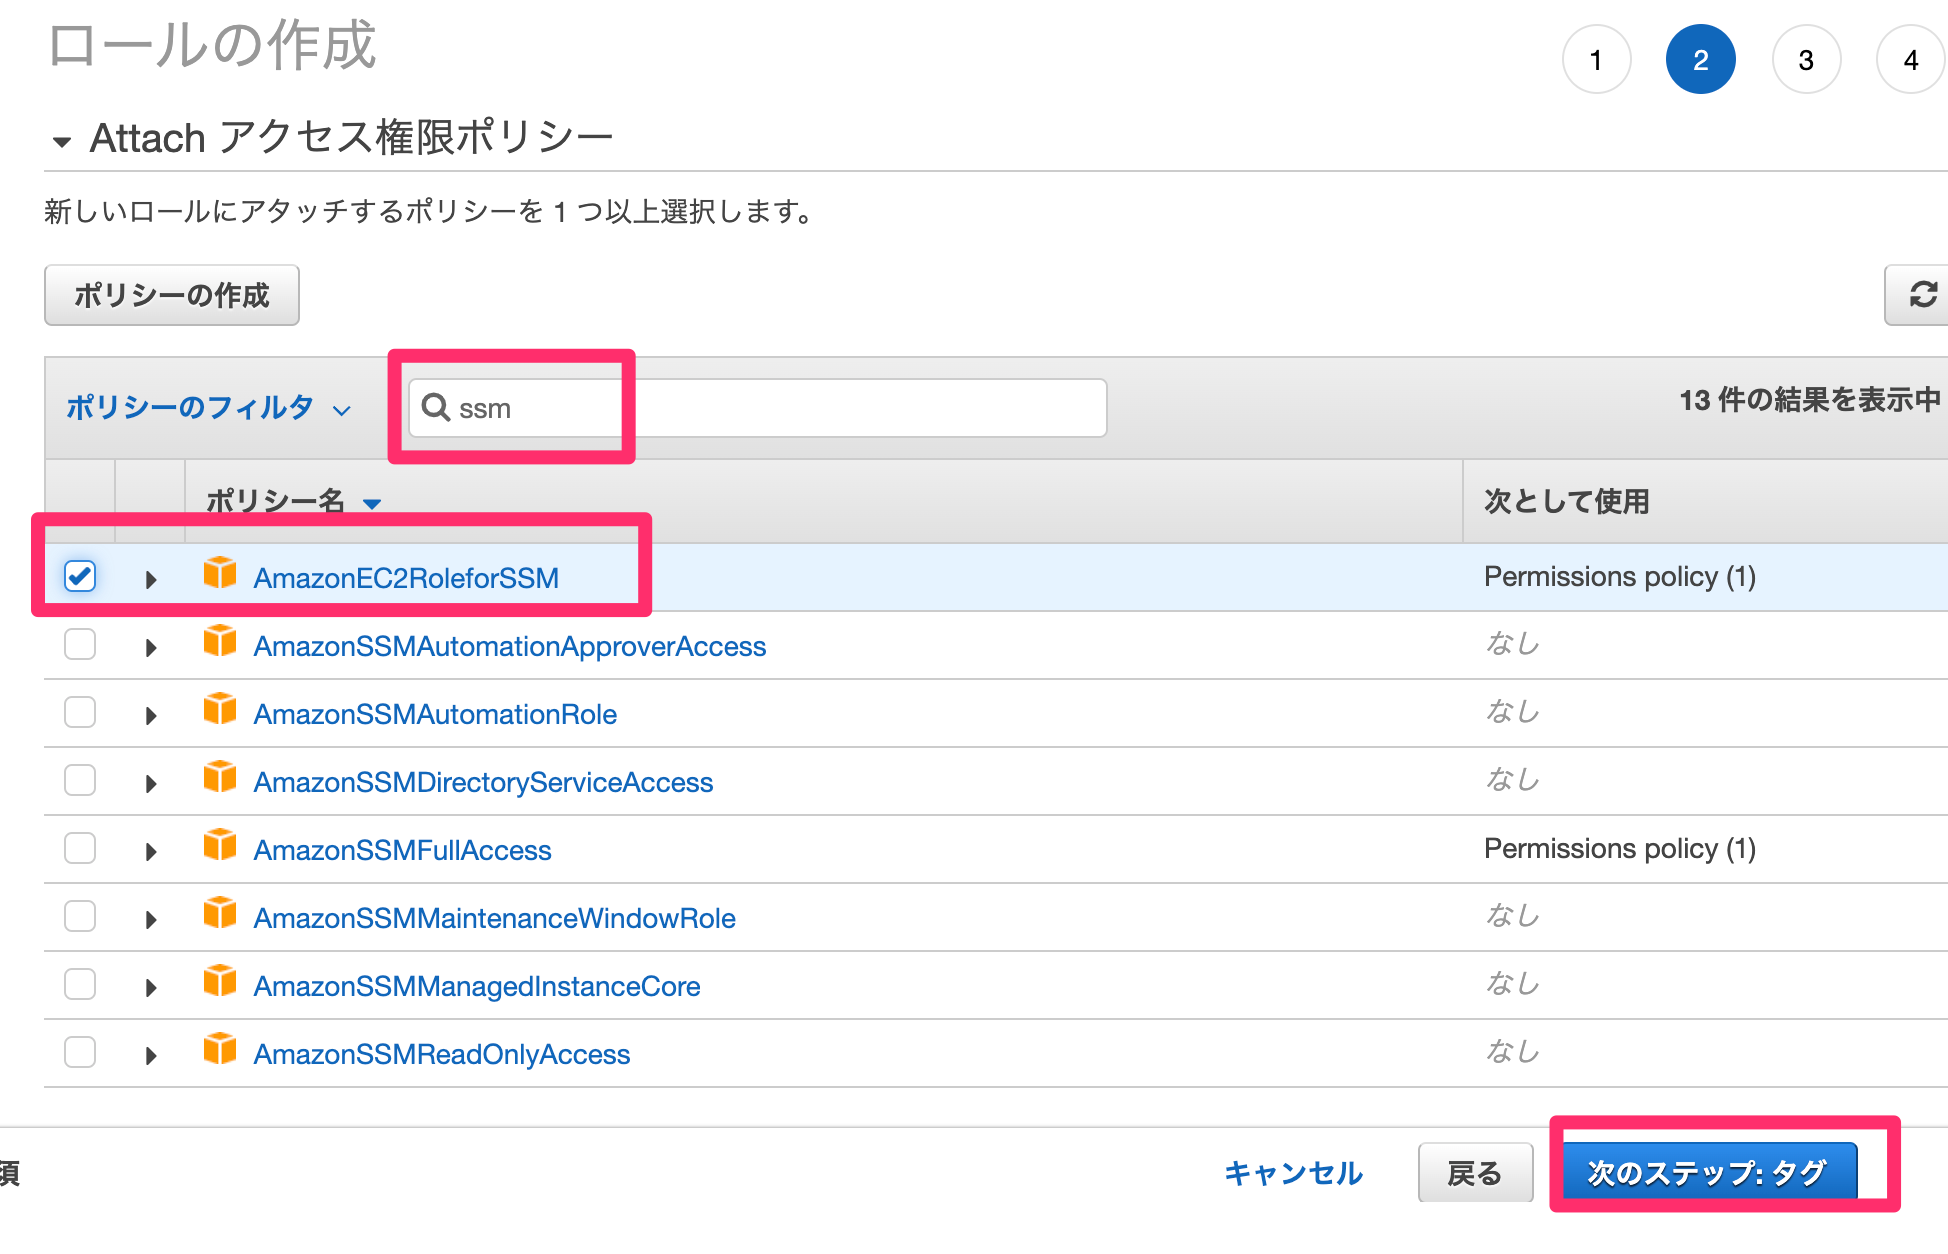Sort by ポリシー名 column header
1948x1254 pixels.
[x=293, y=500]
